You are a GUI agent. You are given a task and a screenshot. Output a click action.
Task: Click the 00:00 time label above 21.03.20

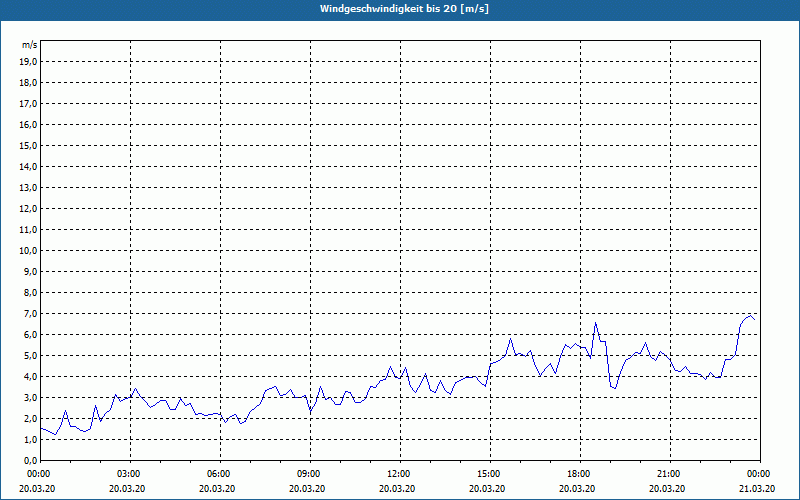758,474
